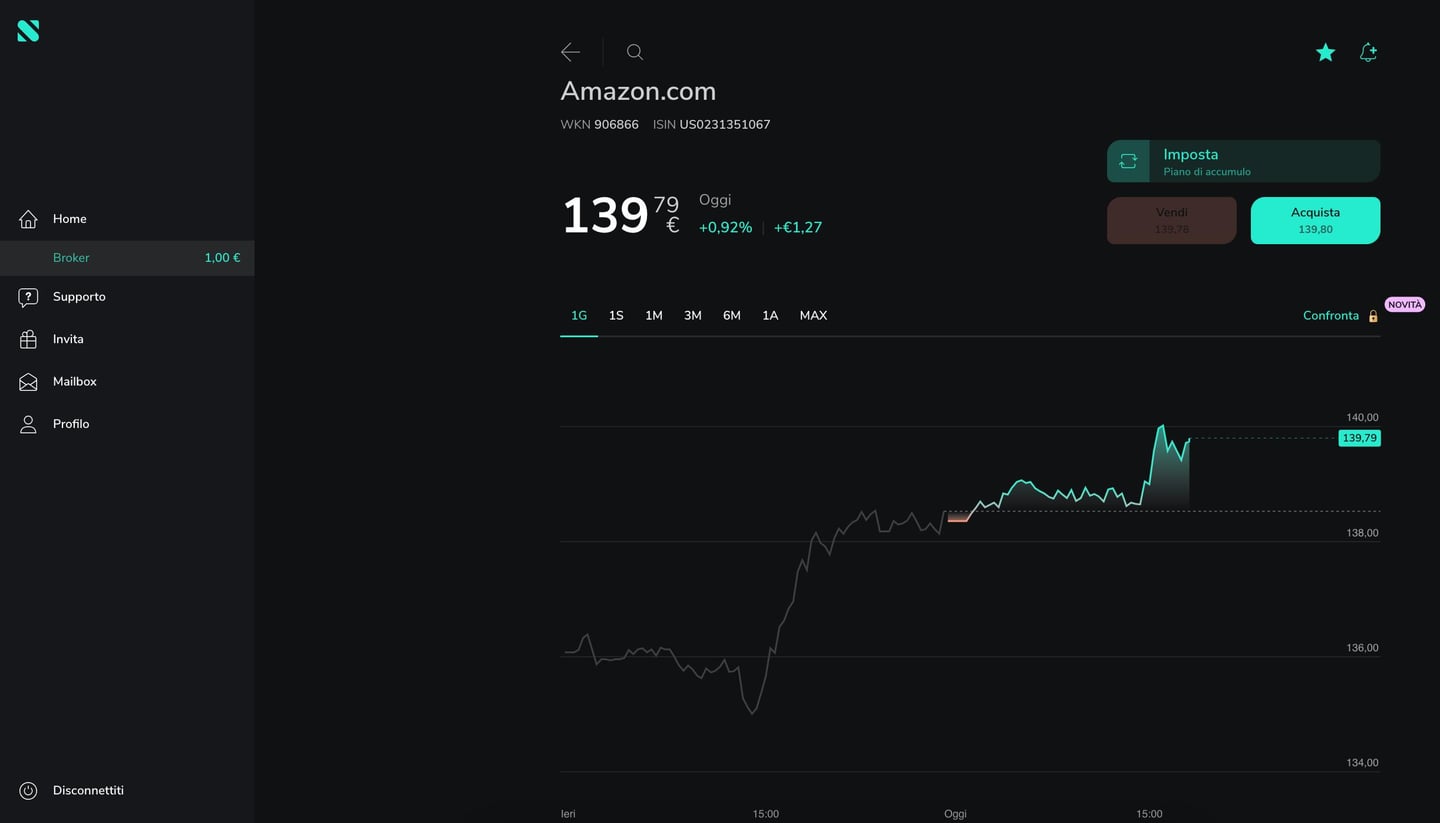This screenshot has height=823, width=1440.
Task: Switch to the 1A chart period
Action: [x=770, y=315]
